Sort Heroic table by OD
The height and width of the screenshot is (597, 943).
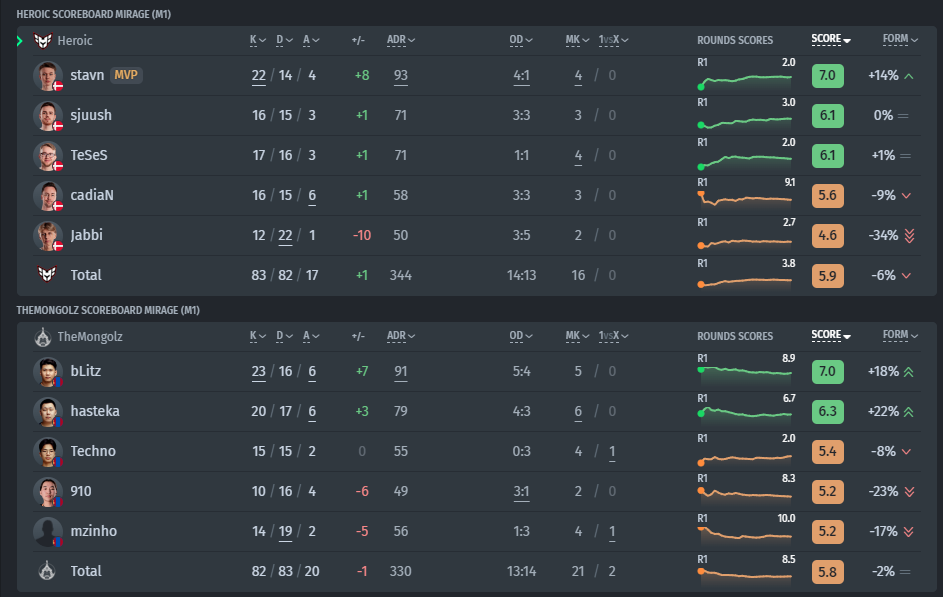(521, 40)
